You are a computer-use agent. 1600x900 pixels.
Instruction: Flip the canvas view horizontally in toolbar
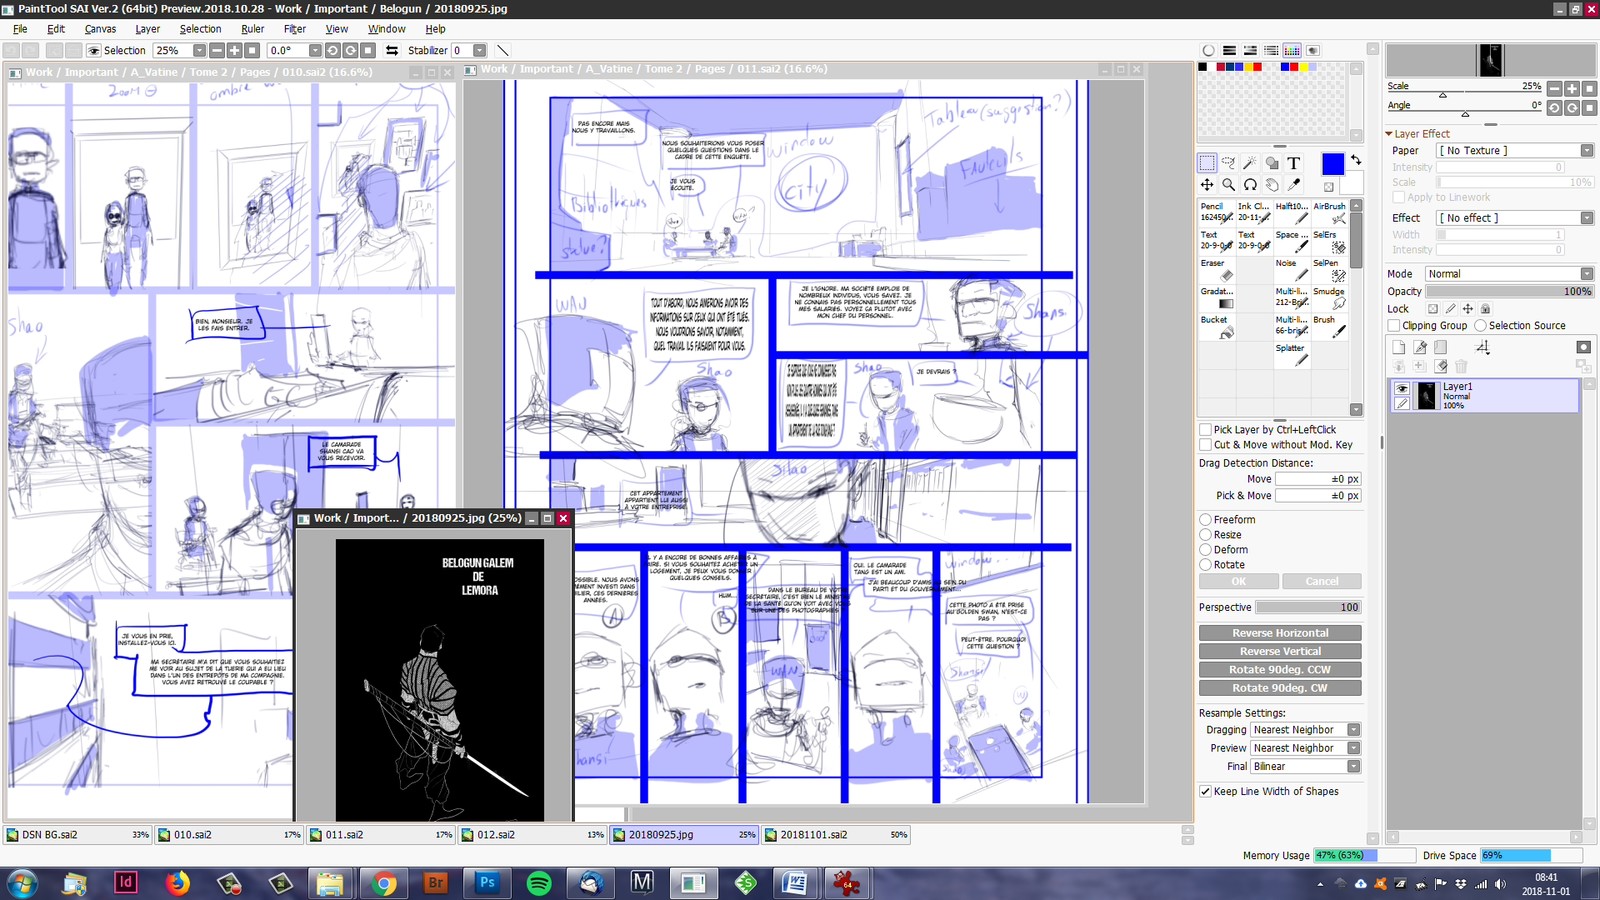pos(391,50)
